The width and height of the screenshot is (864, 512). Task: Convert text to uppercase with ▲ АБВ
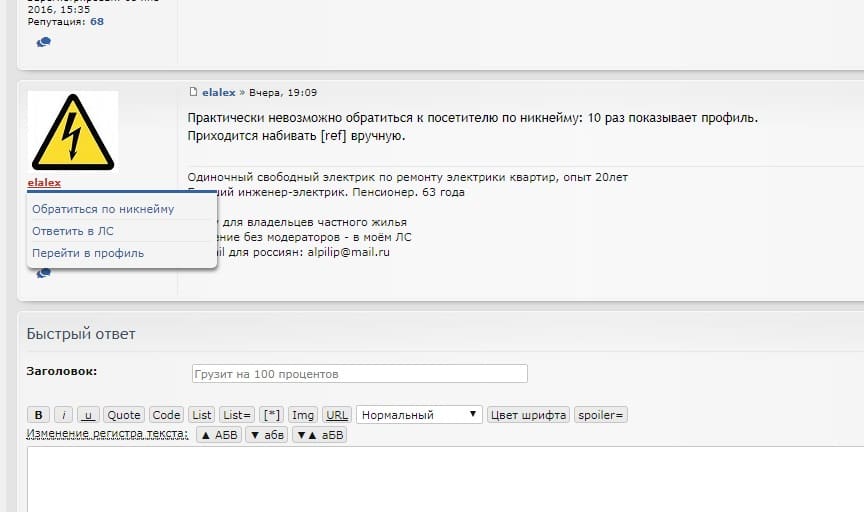coord(218,435)
